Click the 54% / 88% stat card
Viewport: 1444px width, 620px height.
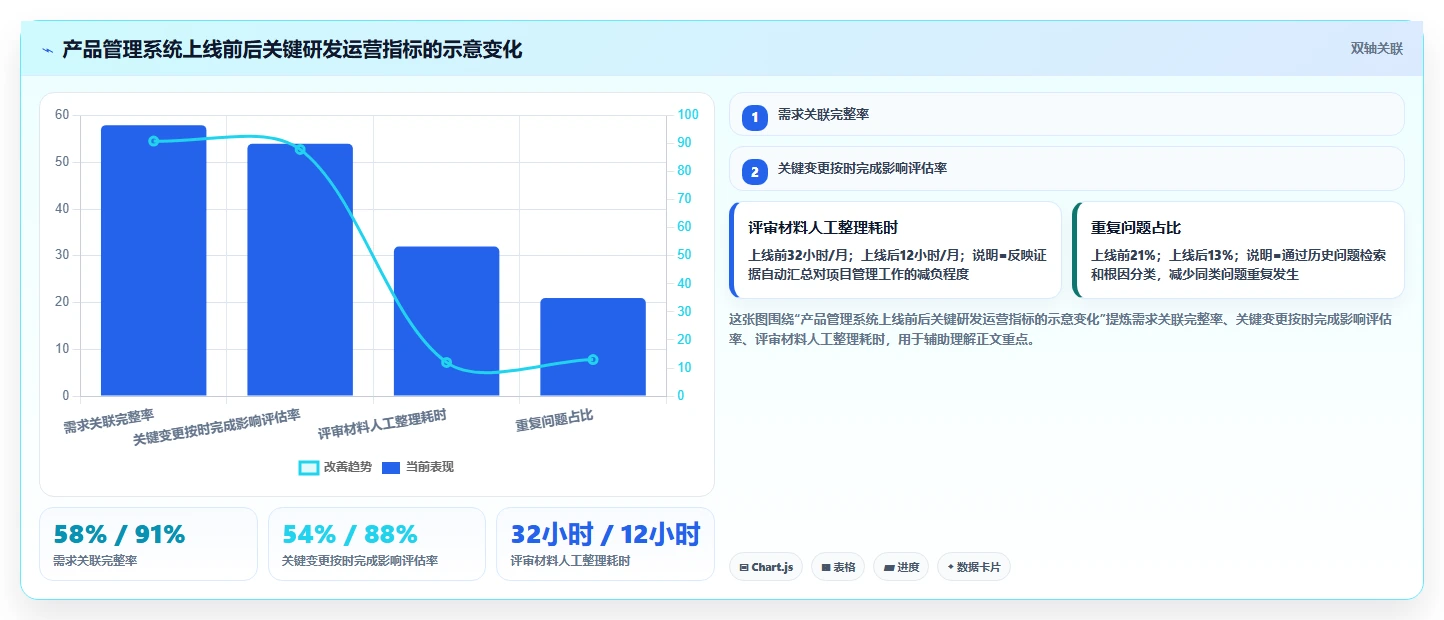click(x=377, y=544)
